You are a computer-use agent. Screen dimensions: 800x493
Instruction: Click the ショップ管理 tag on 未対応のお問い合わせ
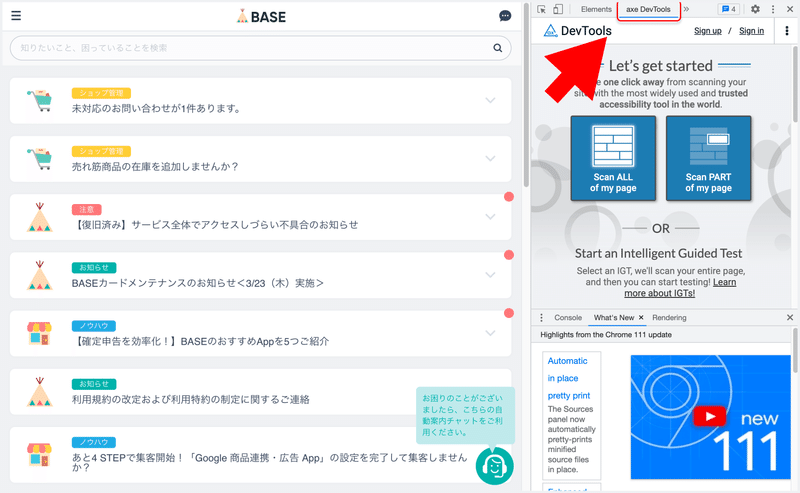tap(101, 93)
